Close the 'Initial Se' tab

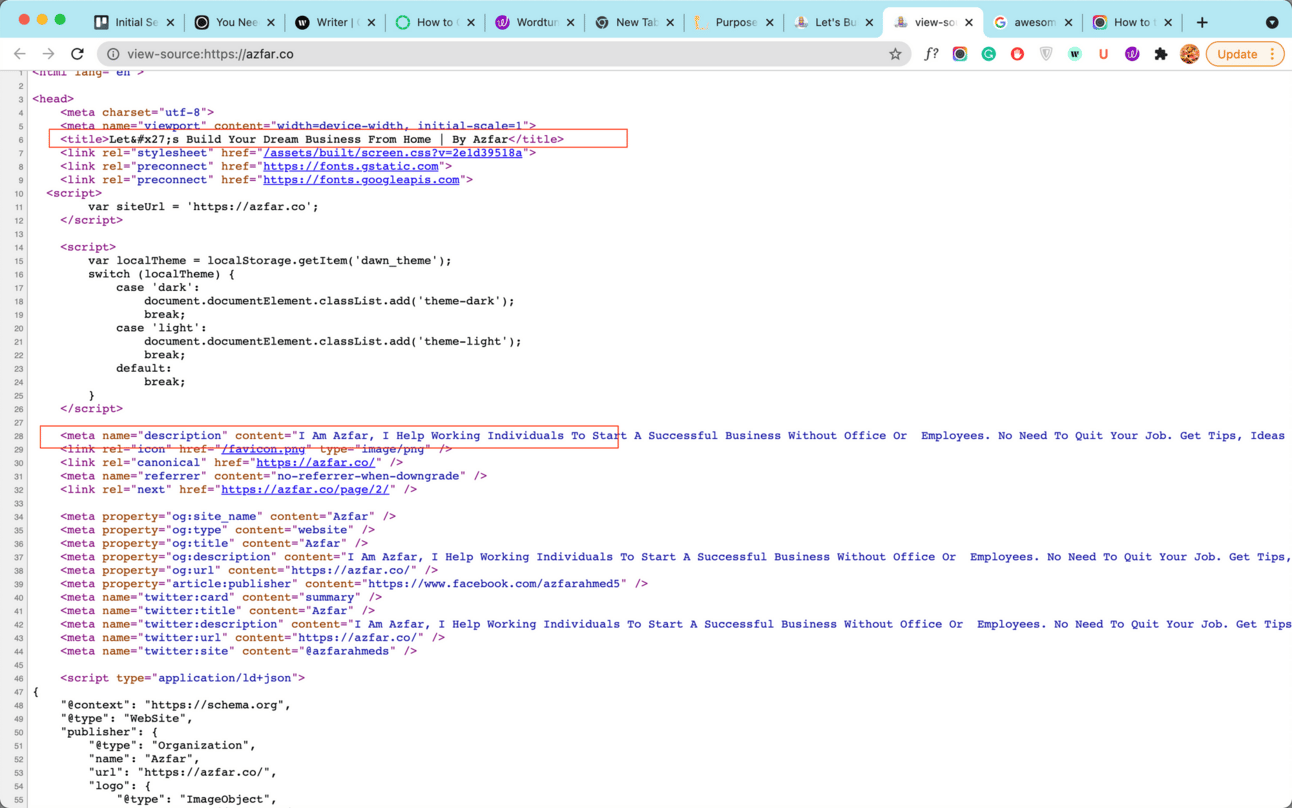(x=170, y=22)
